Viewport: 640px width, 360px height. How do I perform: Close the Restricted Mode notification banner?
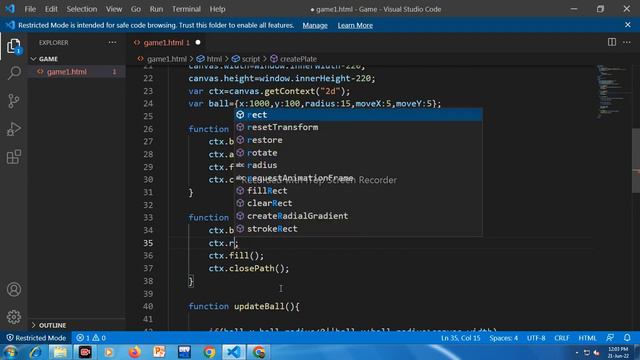tap(627, 25)
